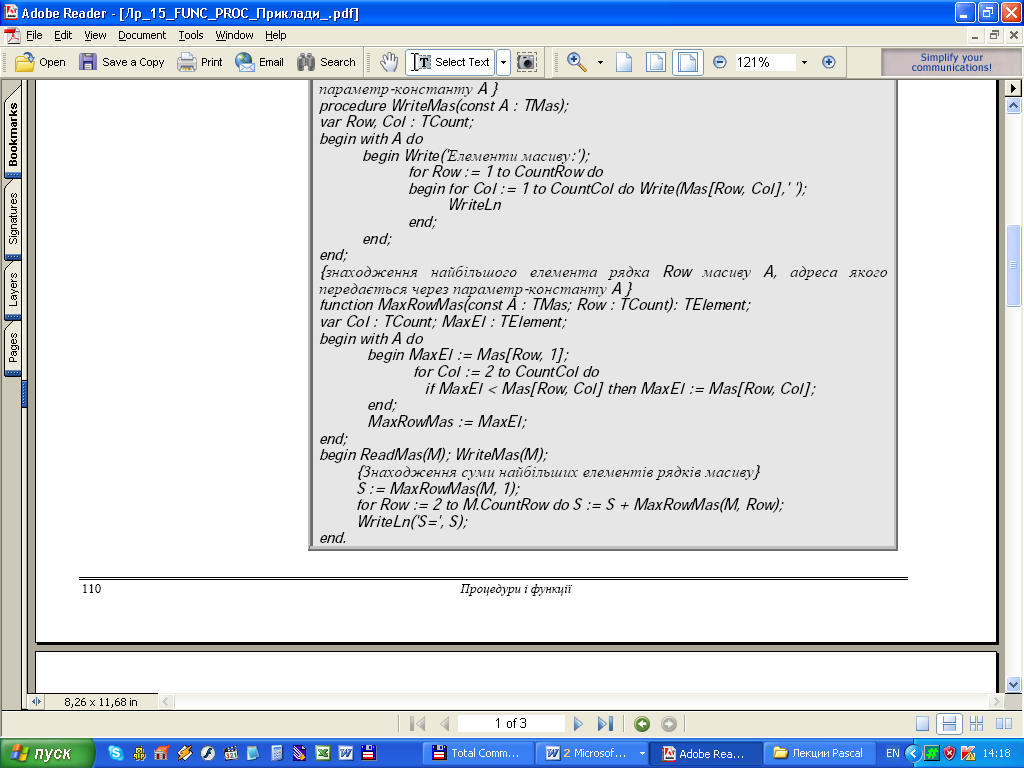Image resolution: width=1024 pixels, height=768 pixels.
Task: Open the Window menu
Action: coord(234,35)
